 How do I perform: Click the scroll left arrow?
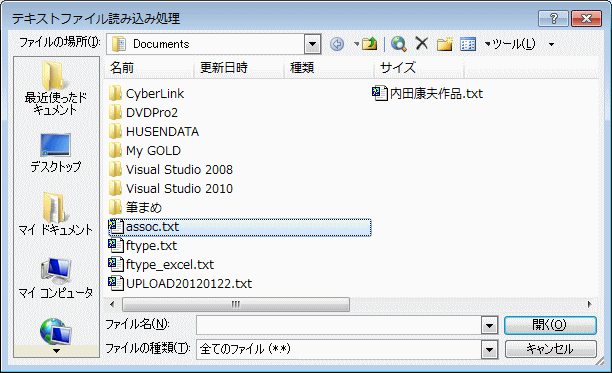click(x=112, y=304)
